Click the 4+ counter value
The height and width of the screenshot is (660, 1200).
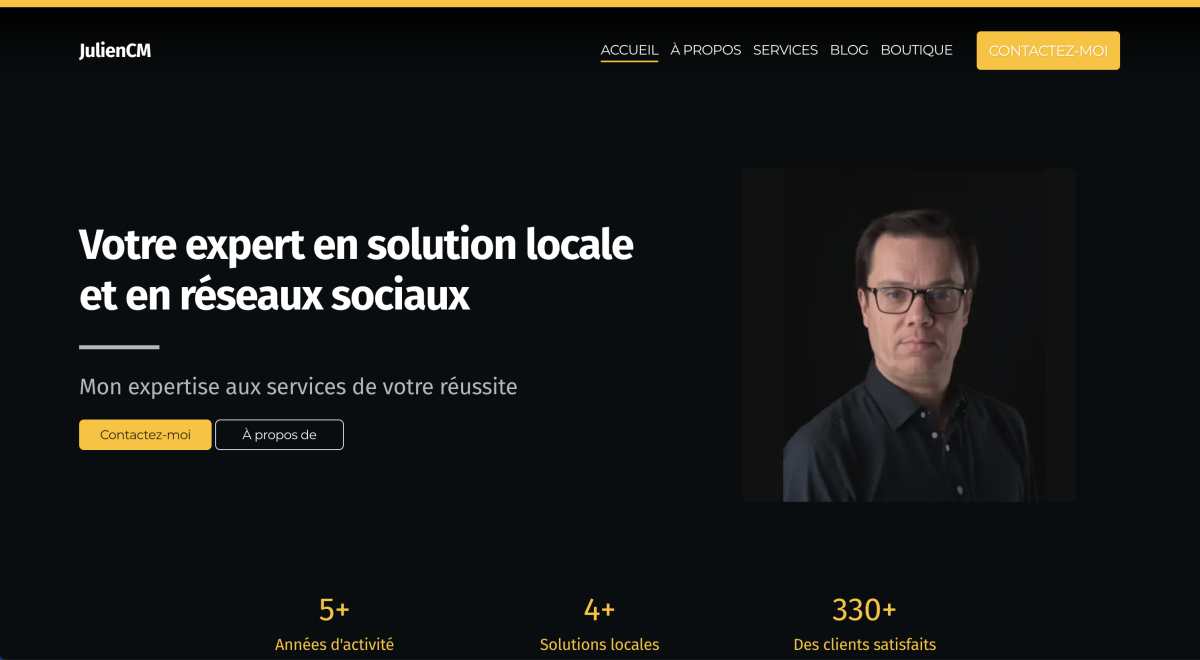tap(599, 609)
